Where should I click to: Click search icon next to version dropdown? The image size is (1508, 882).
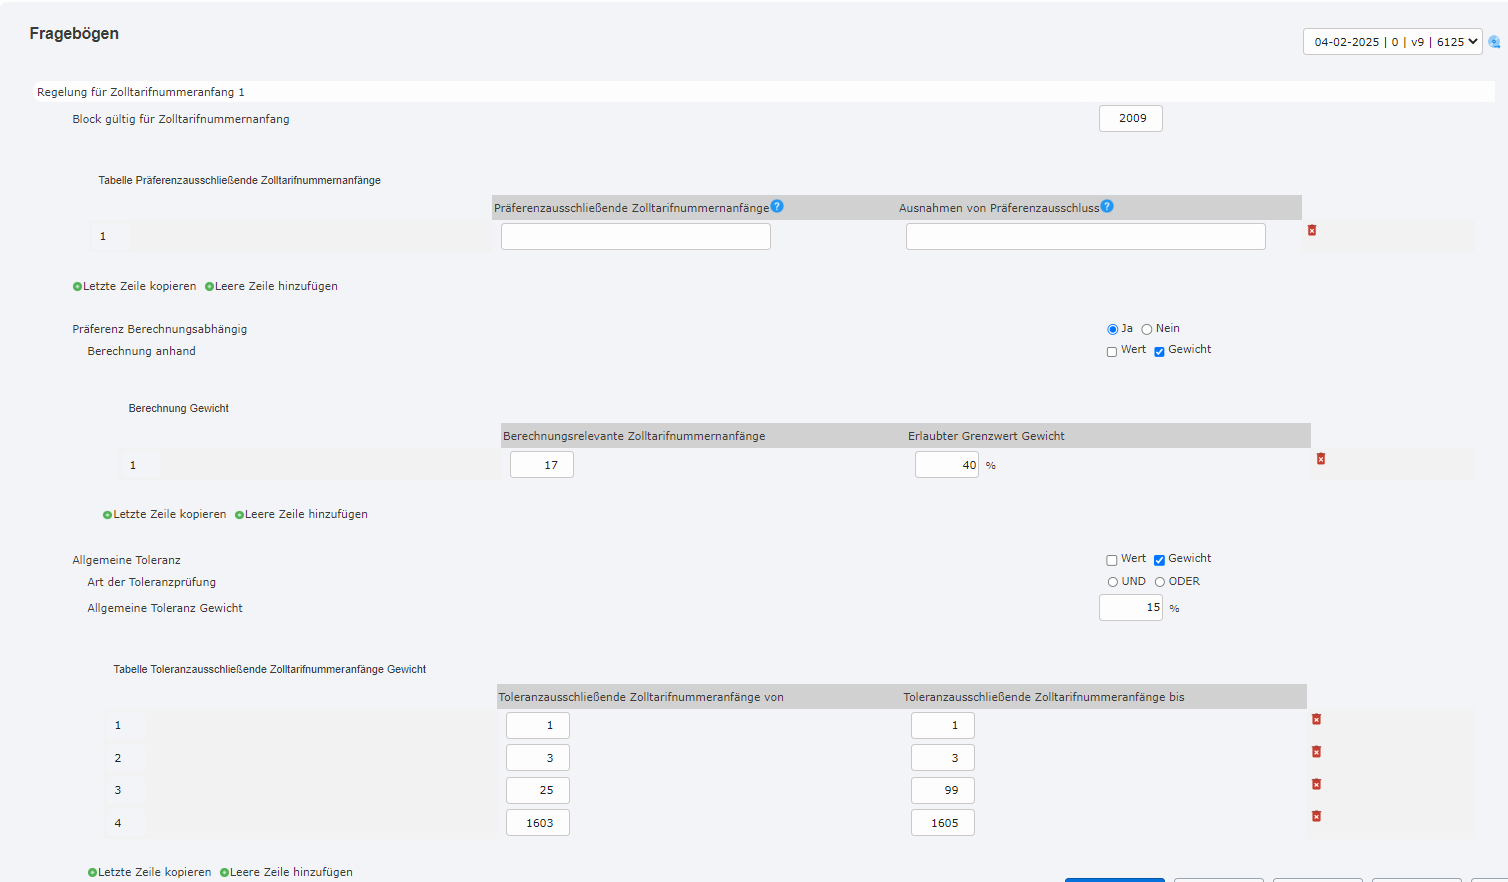point(1494,42)
